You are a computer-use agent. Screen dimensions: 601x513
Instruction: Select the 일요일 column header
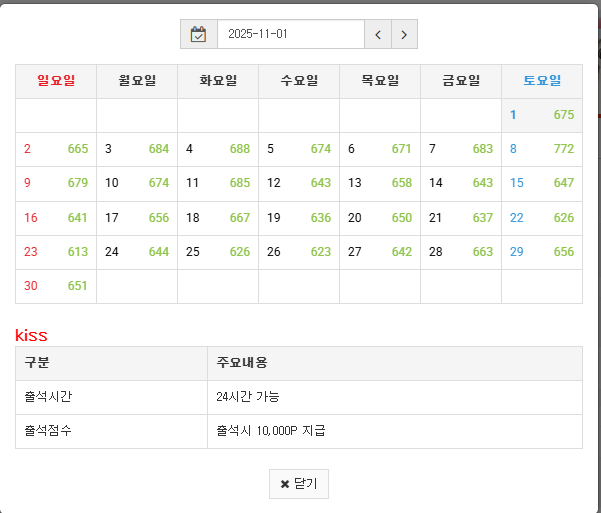(56, 81)
